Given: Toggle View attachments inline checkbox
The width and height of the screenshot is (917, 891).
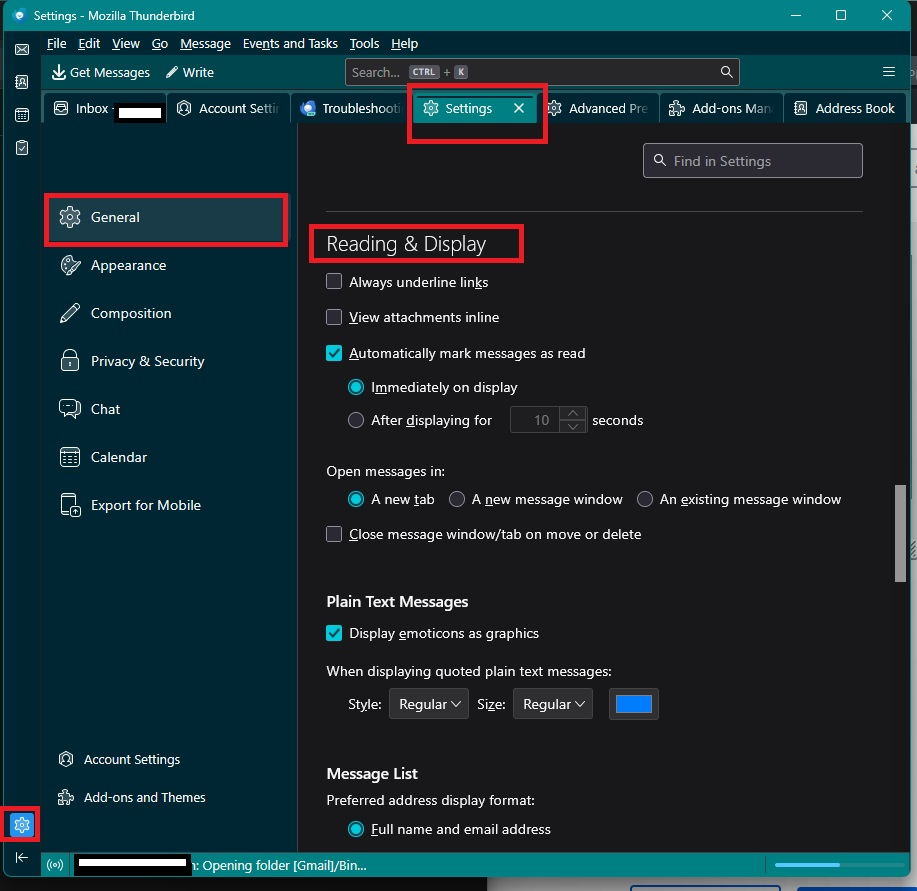Looking at the screenshot, I should (x=335, y=317).
